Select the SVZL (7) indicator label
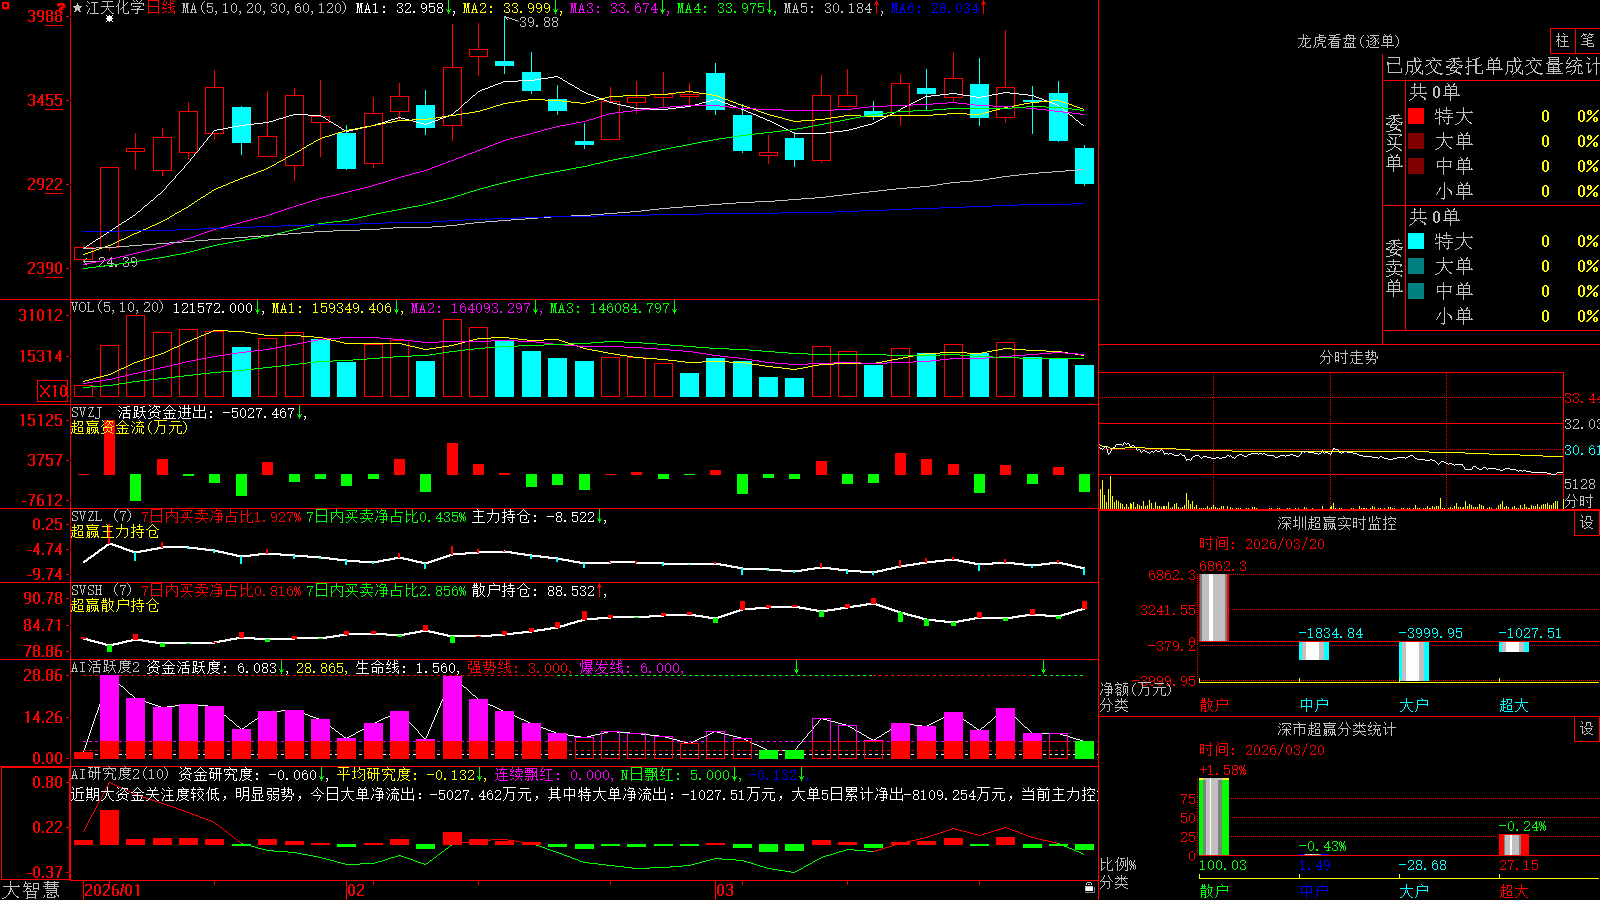 tap(101, 517)
